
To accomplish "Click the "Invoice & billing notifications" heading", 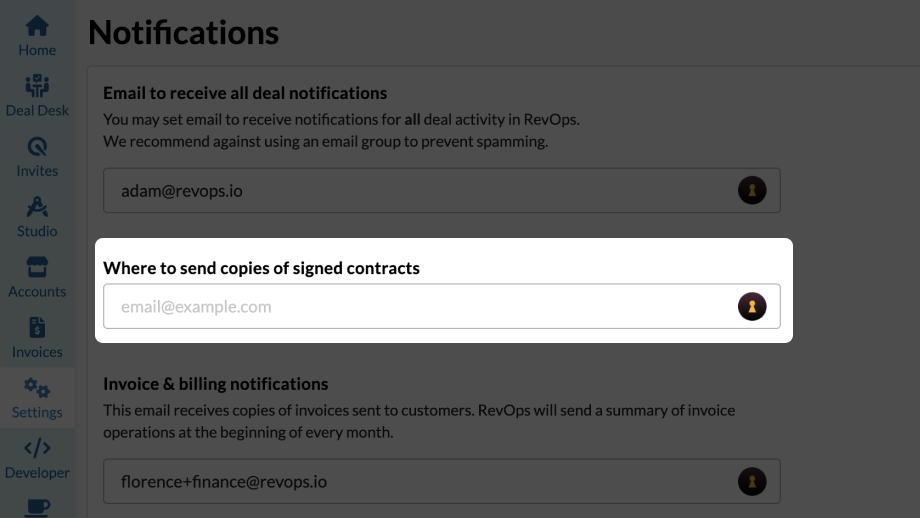I will pyautogui.click(x=215, y=384).
